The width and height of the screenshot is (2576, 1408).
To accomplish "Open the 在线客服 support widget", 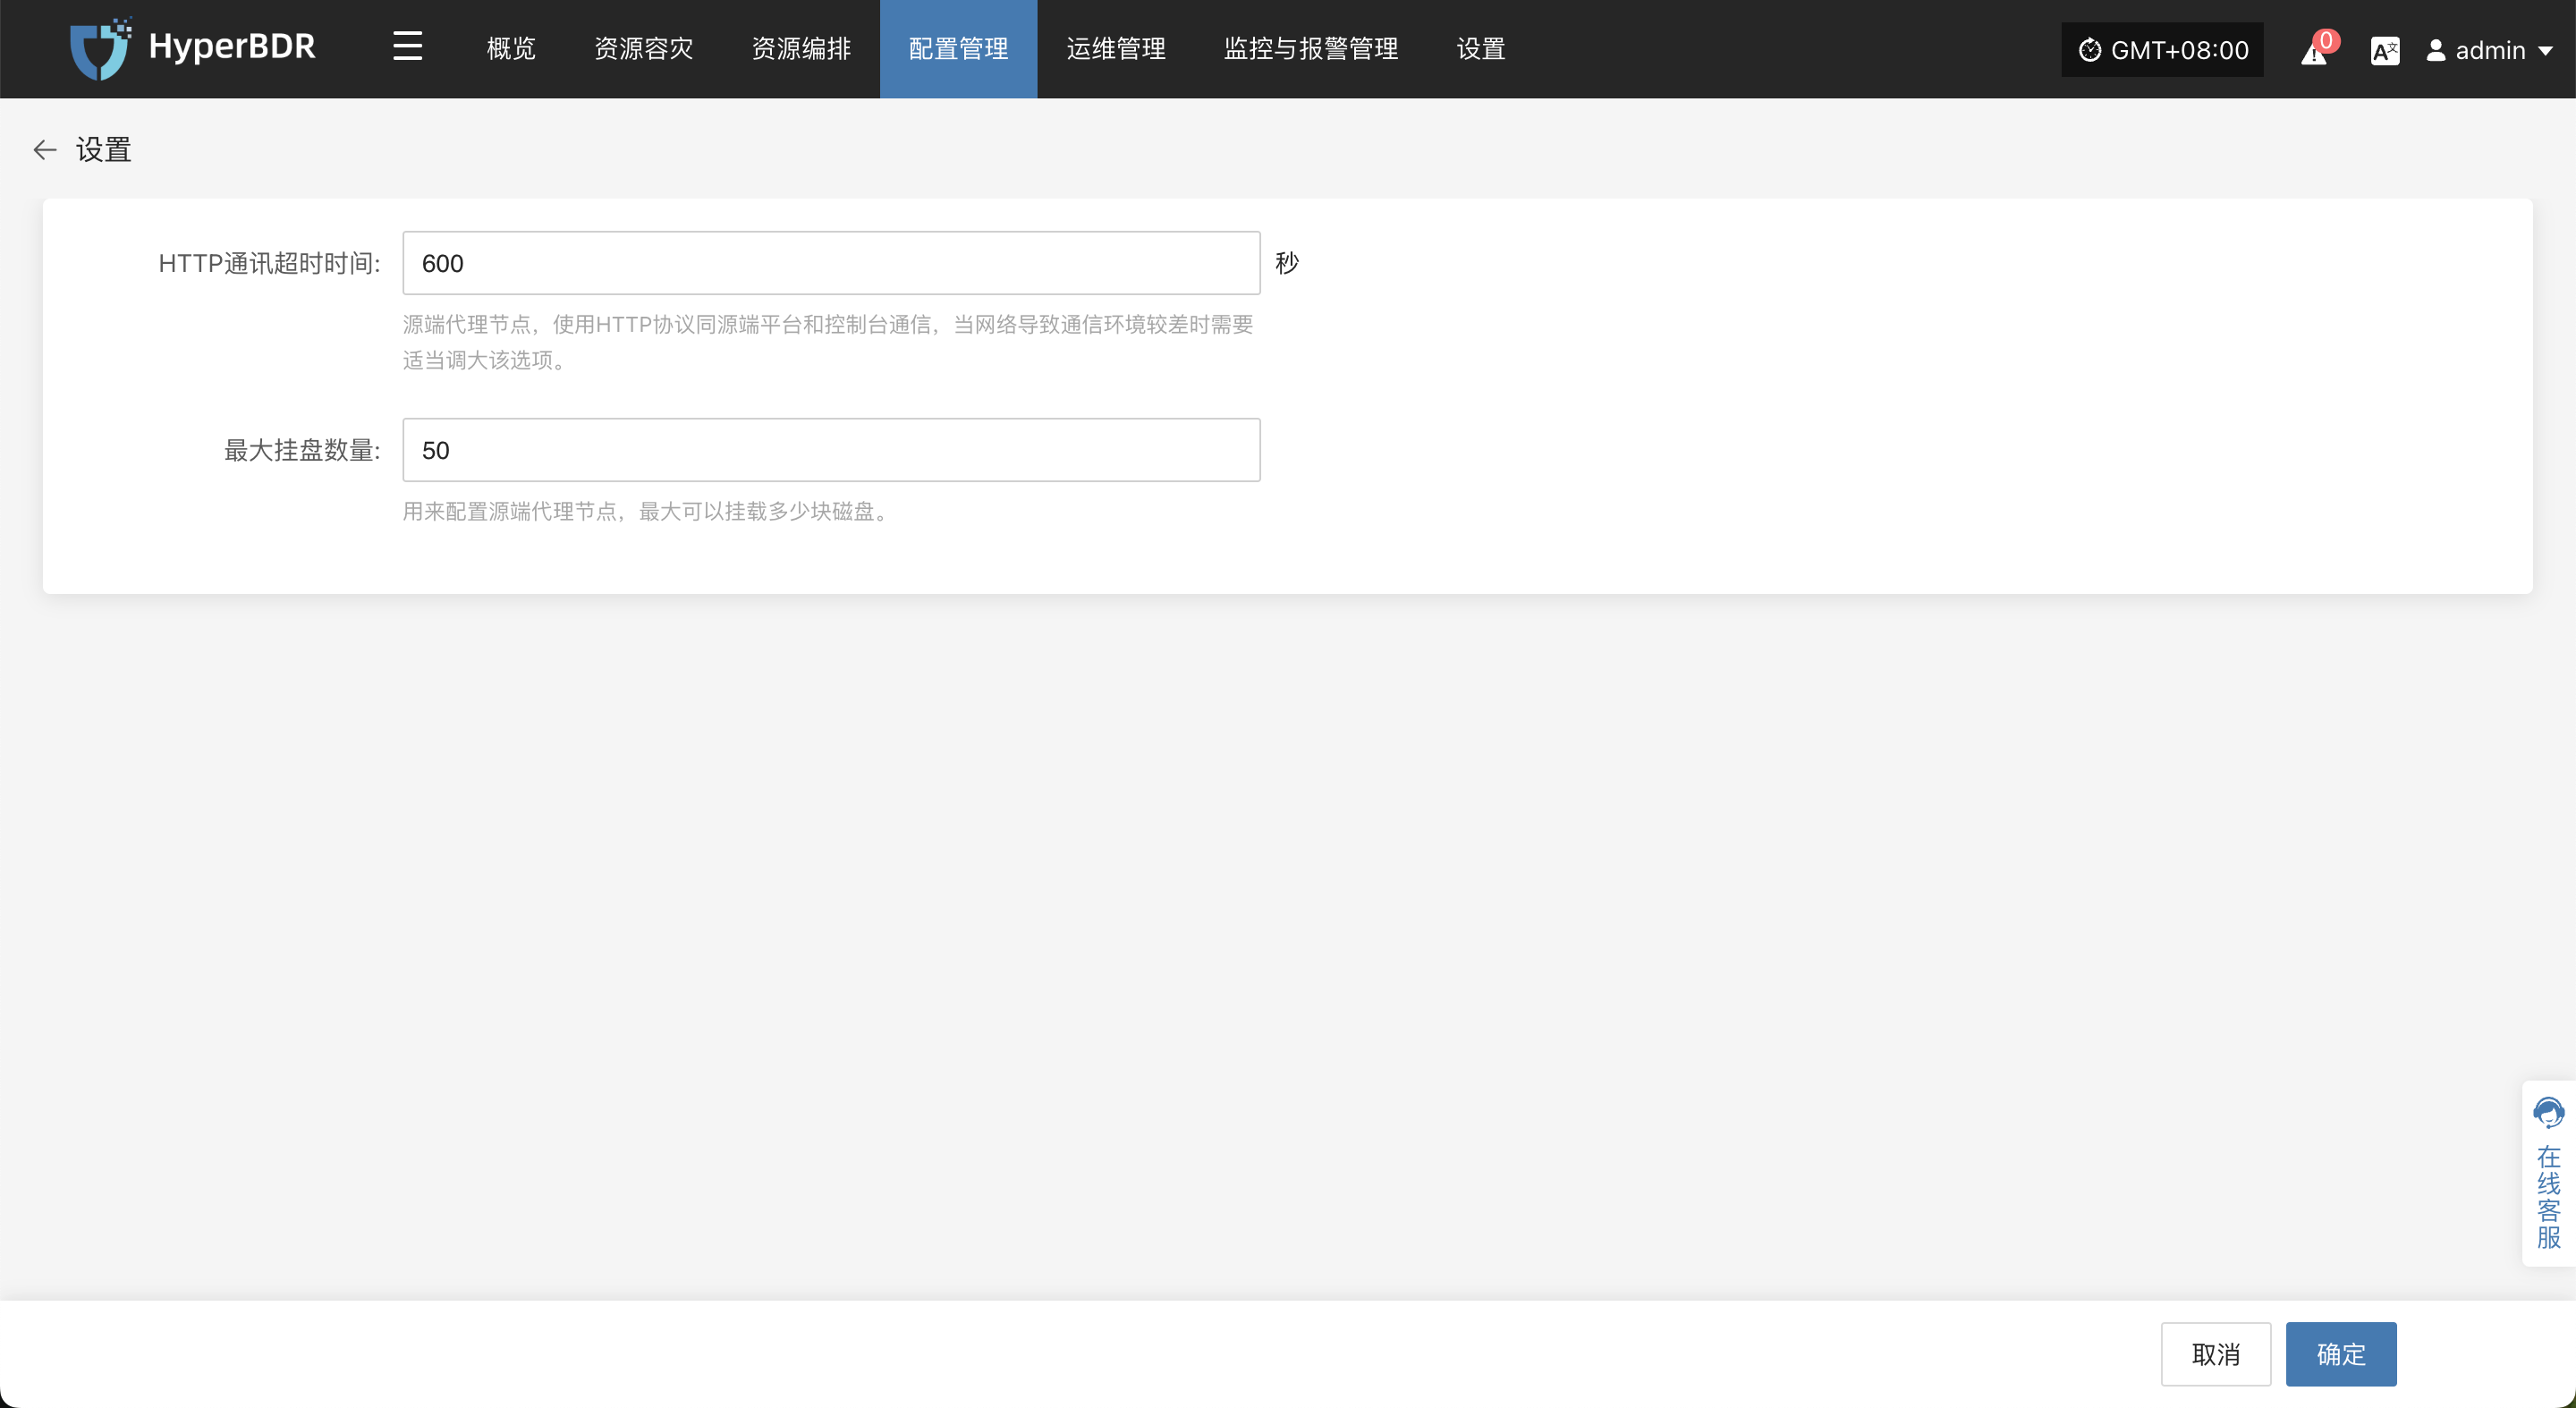I will (2549, 1173).
